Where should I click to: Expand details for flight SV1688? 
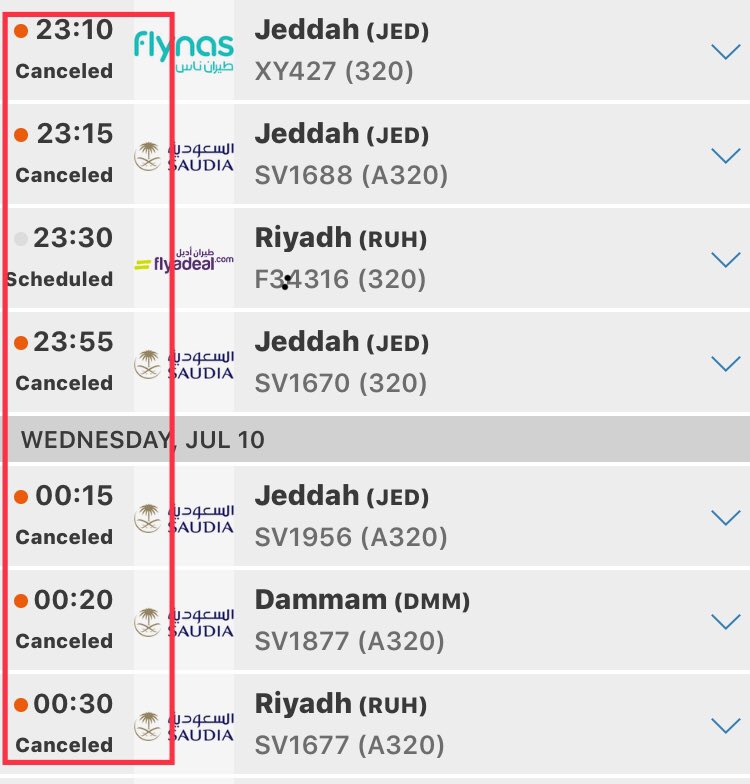[x=726, y=156]
